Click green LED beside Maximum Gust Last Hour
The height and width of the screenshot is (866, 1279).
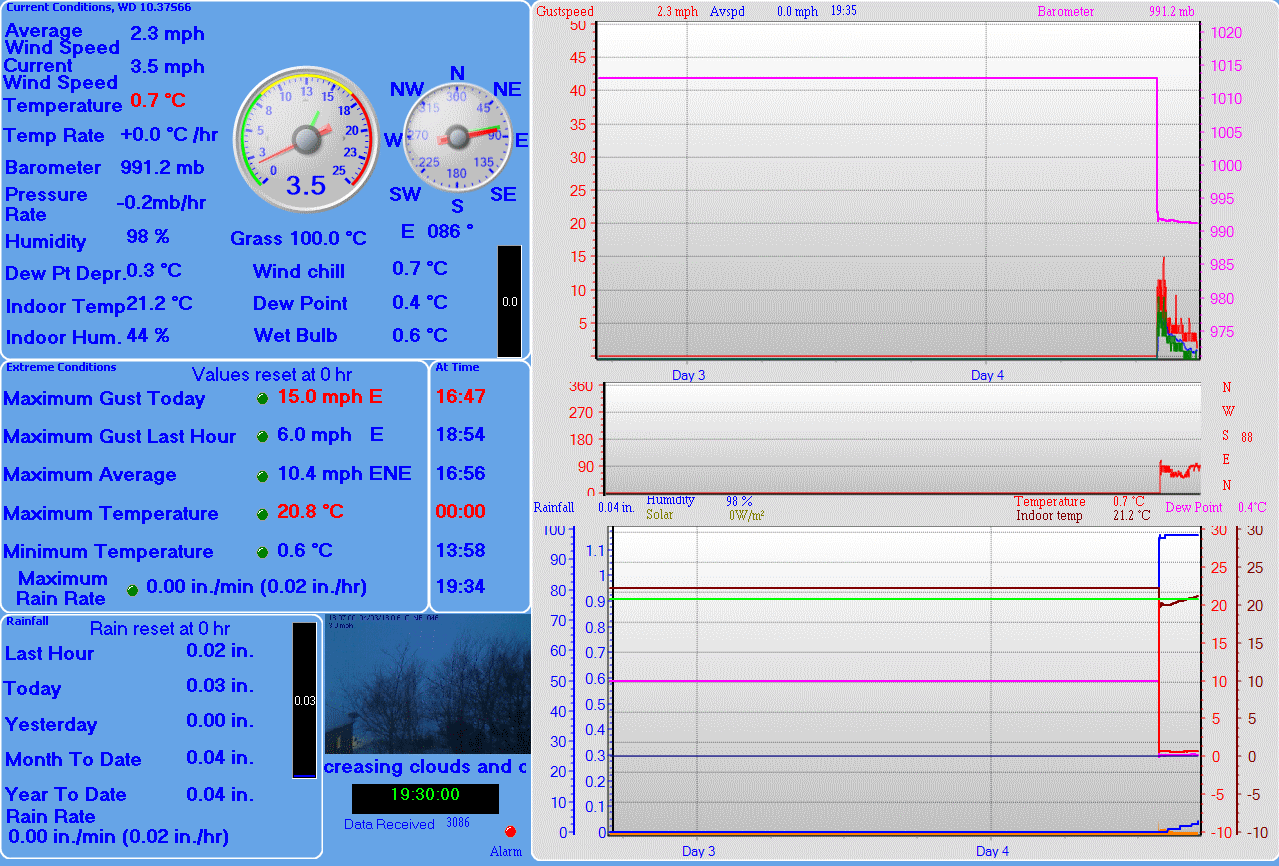[x=263, y=436]
